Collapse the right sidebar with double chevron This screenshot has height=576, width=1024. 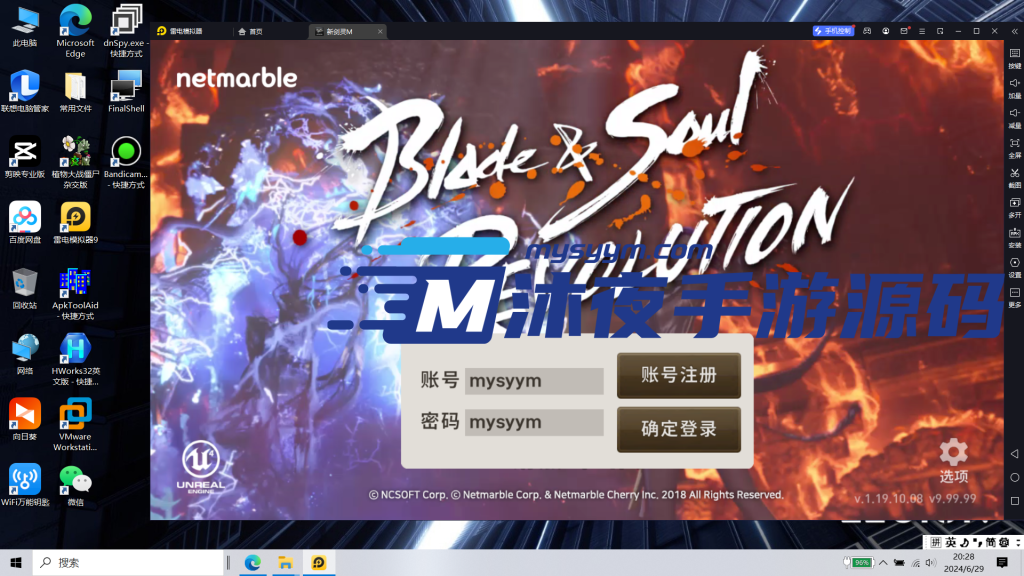tap(1014, 31)
